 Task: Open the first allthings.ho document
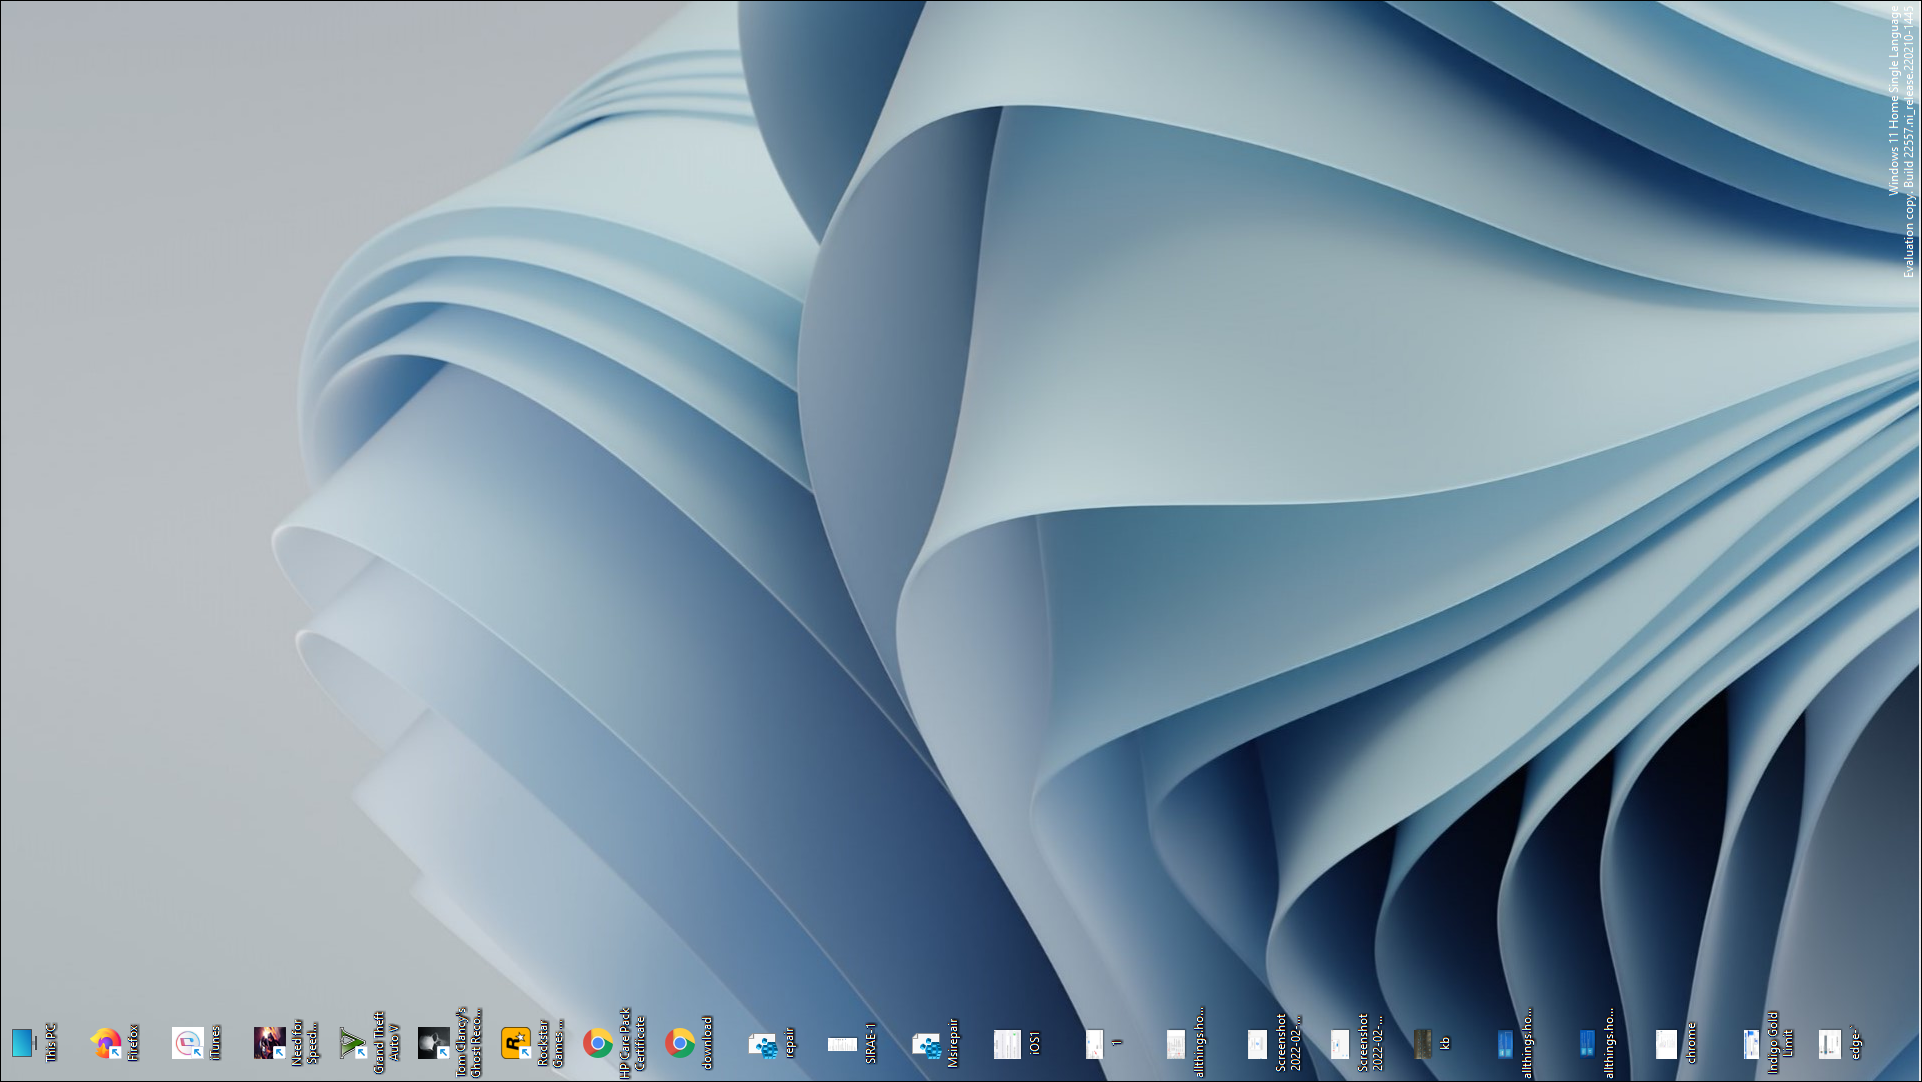(1175, 1044)
